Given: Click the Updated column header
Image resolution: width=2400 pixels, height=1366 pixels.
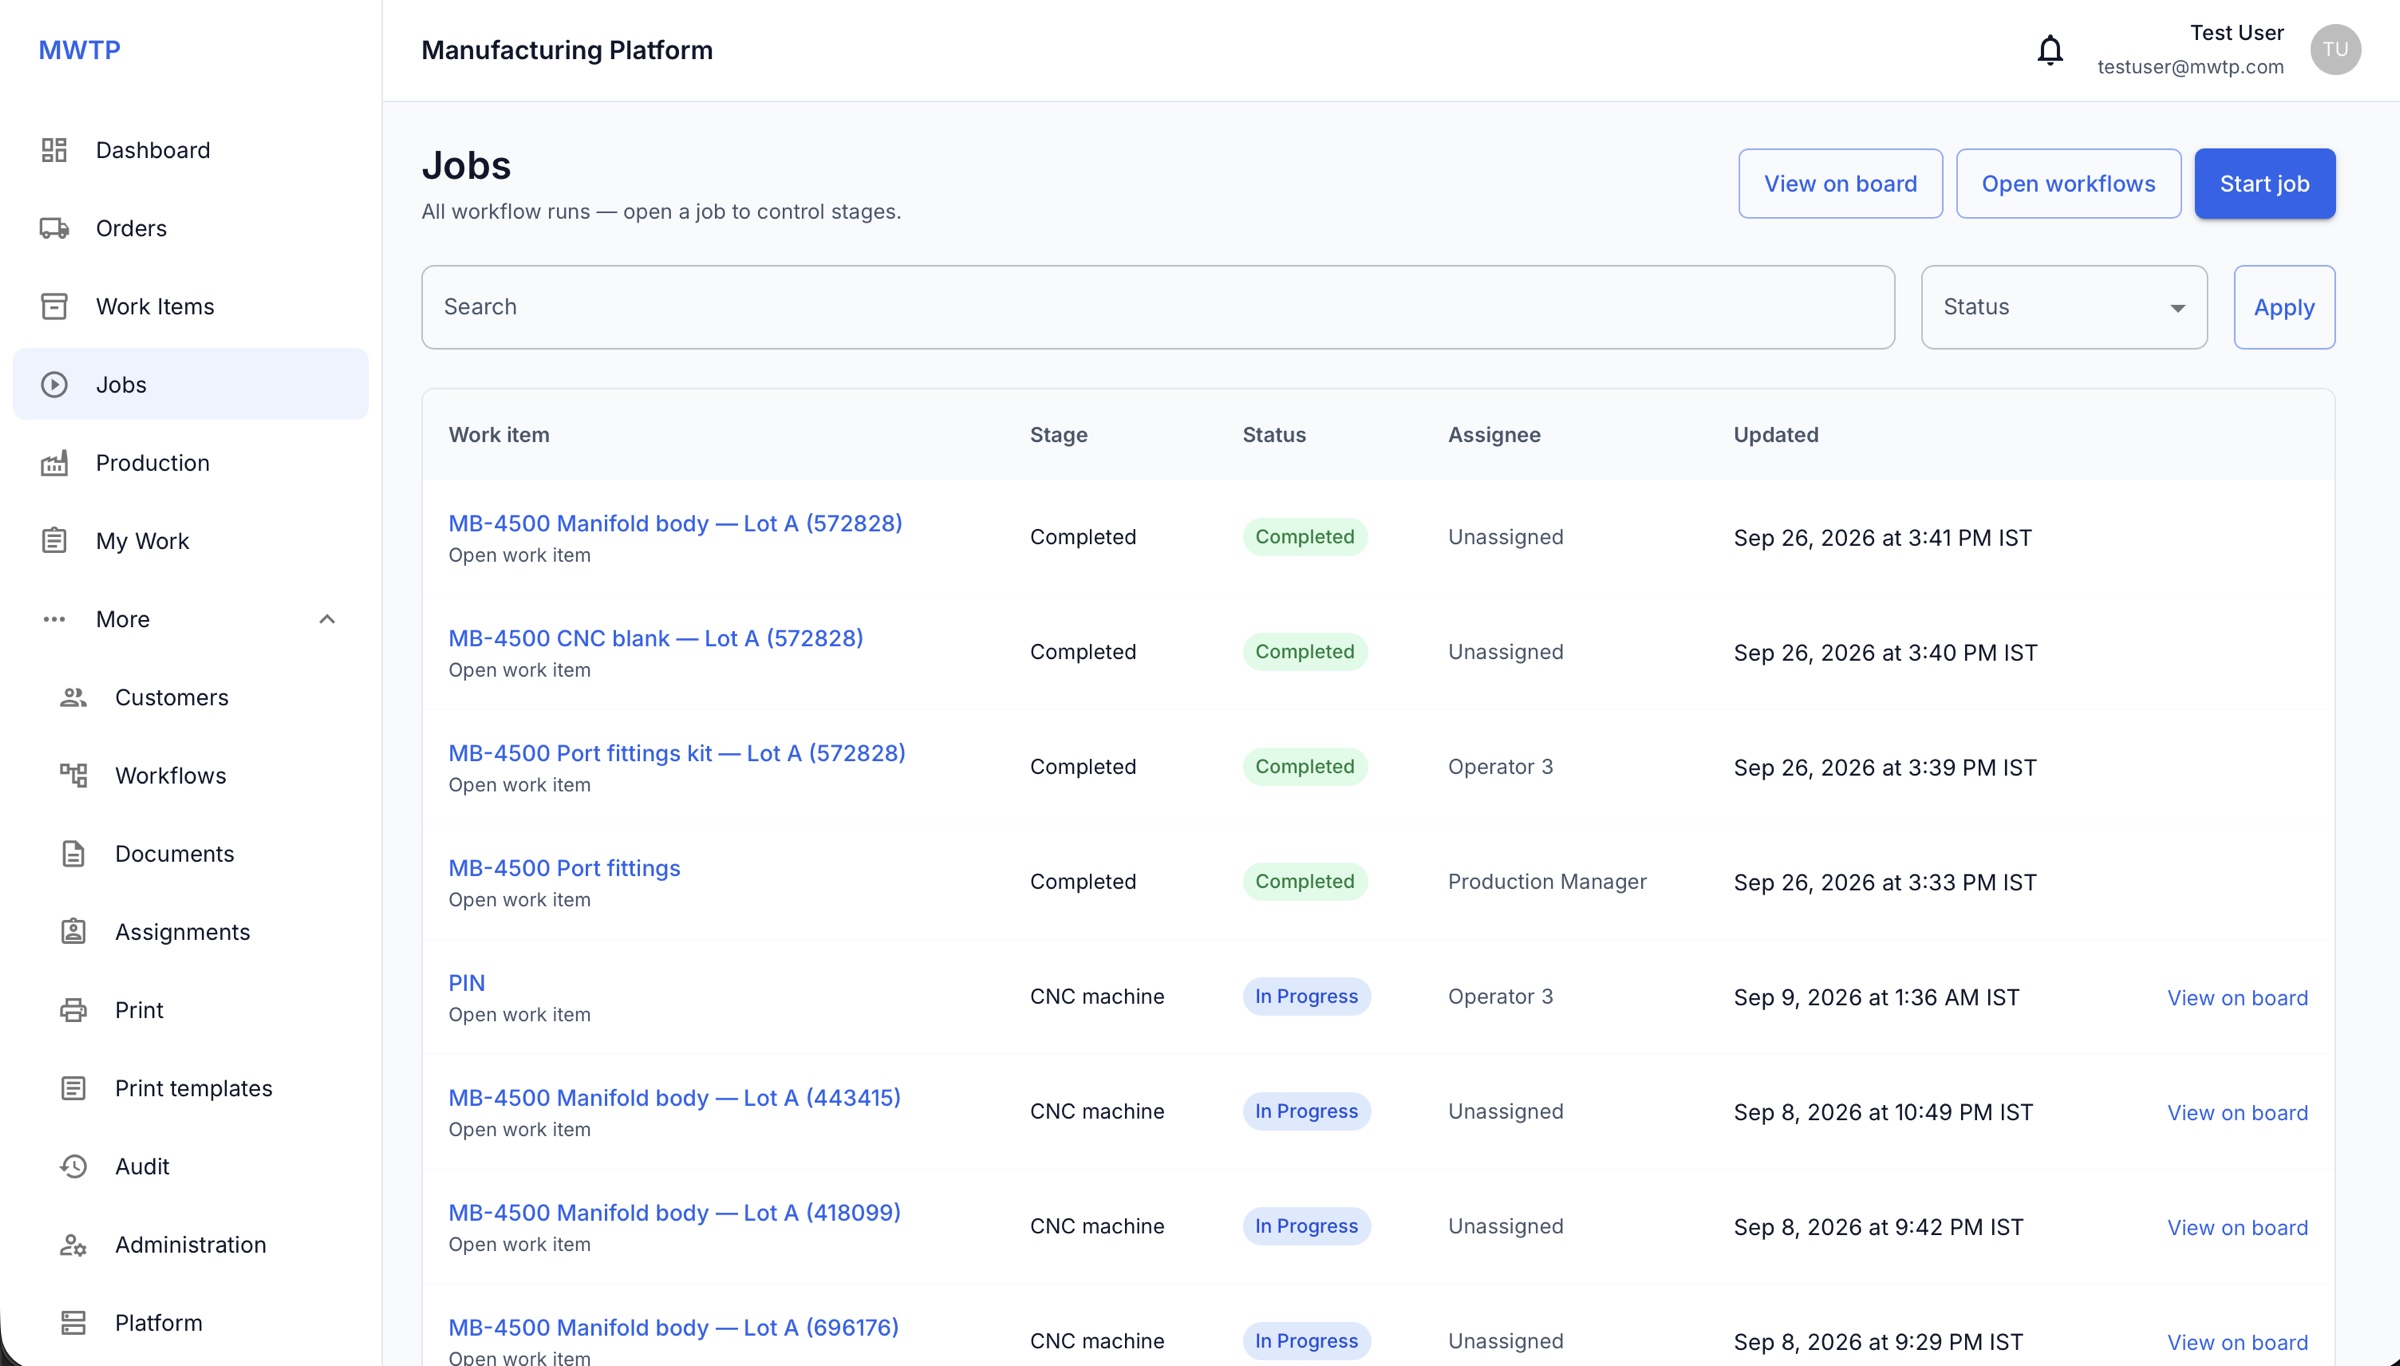Looking at the screenshot, I should 1776,435.
